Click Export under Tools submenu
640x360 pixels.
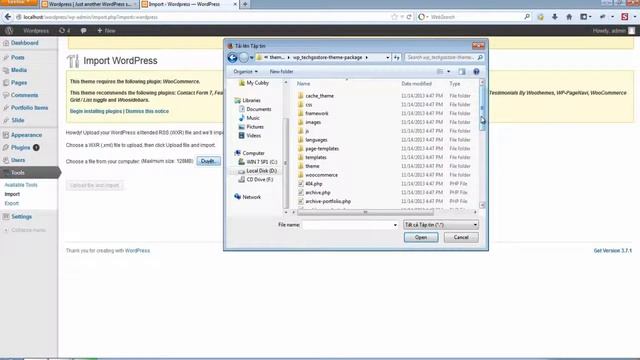pos(12,203)
